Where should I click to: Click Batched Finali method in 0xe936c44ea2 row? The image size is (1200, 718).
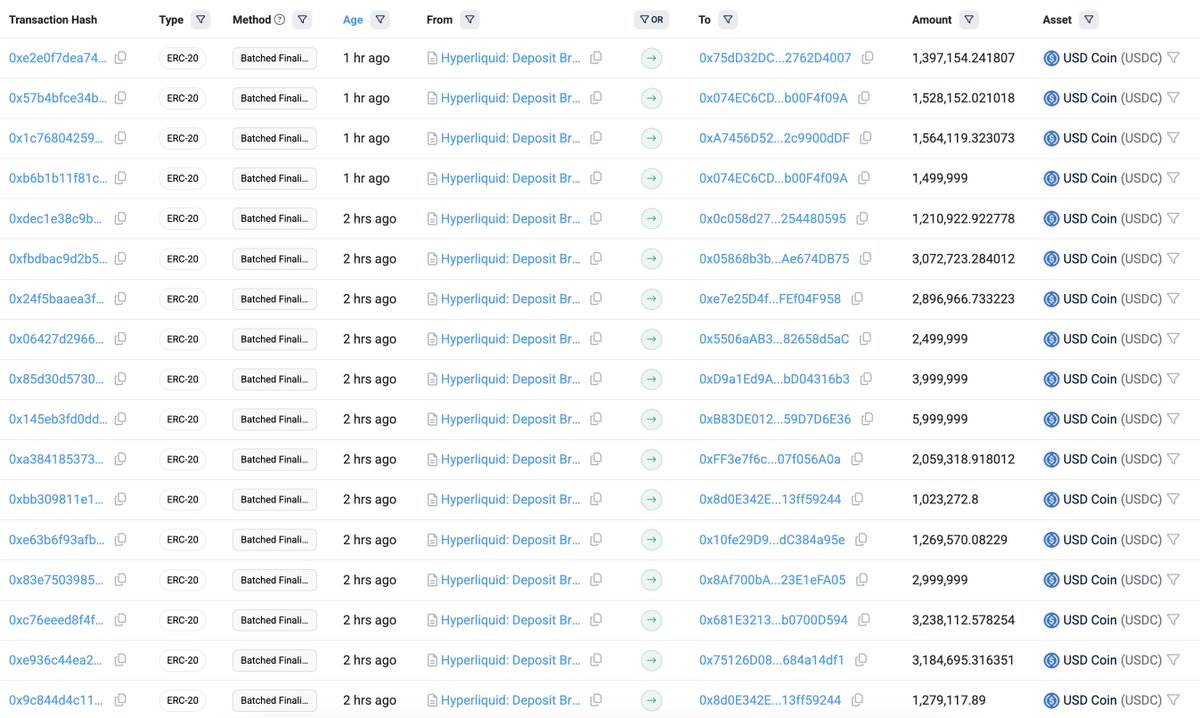(x=274, y=660)
